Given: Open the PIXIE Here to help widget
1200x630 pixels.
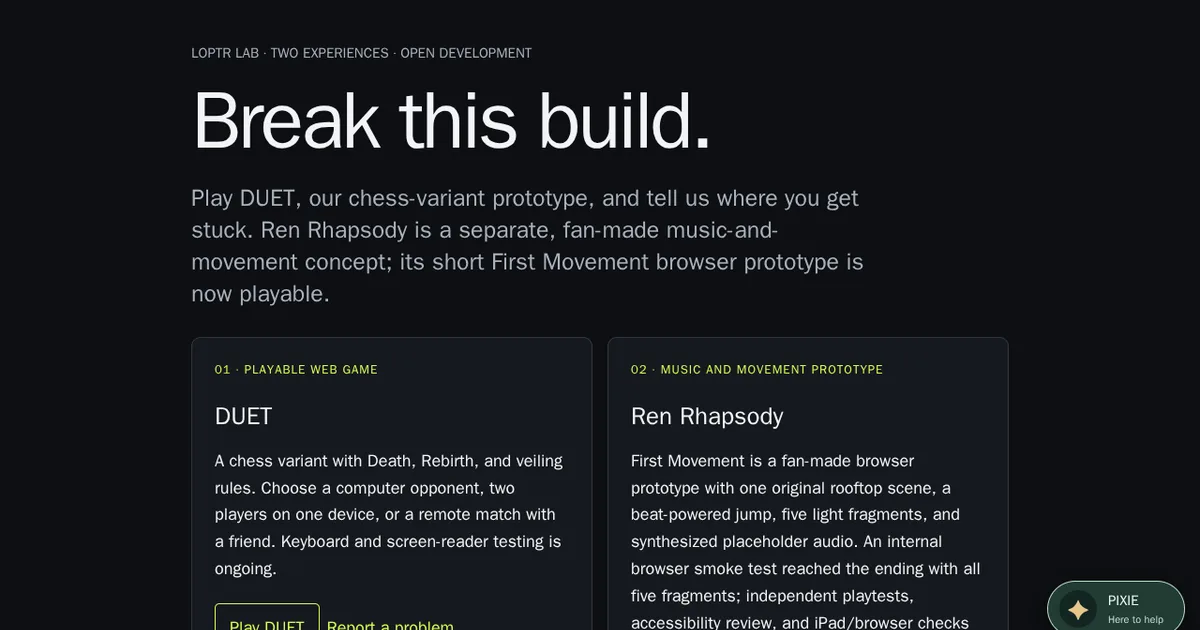Looking at the screenshot, I should pos(1116,606).
